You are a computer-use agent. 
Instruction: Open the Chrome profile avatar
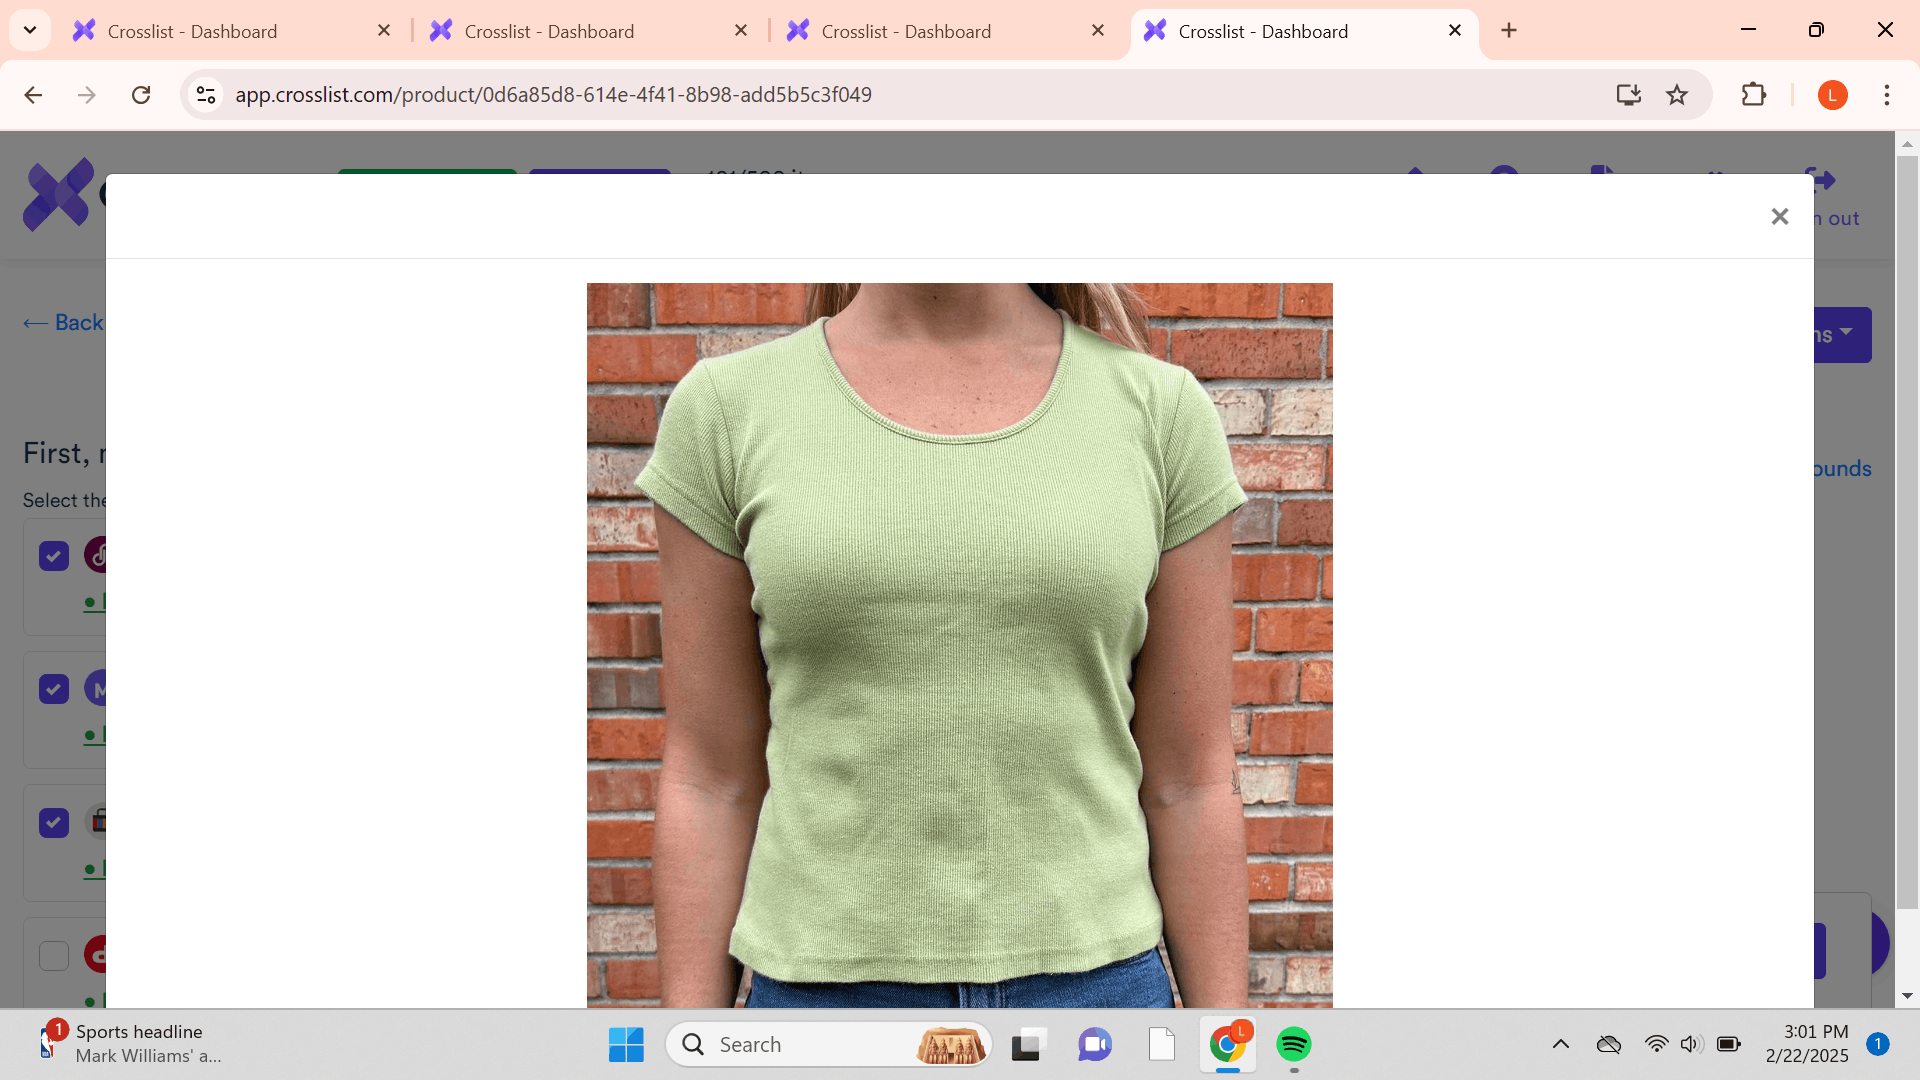pyautogui.click(x=1832, y=95)
